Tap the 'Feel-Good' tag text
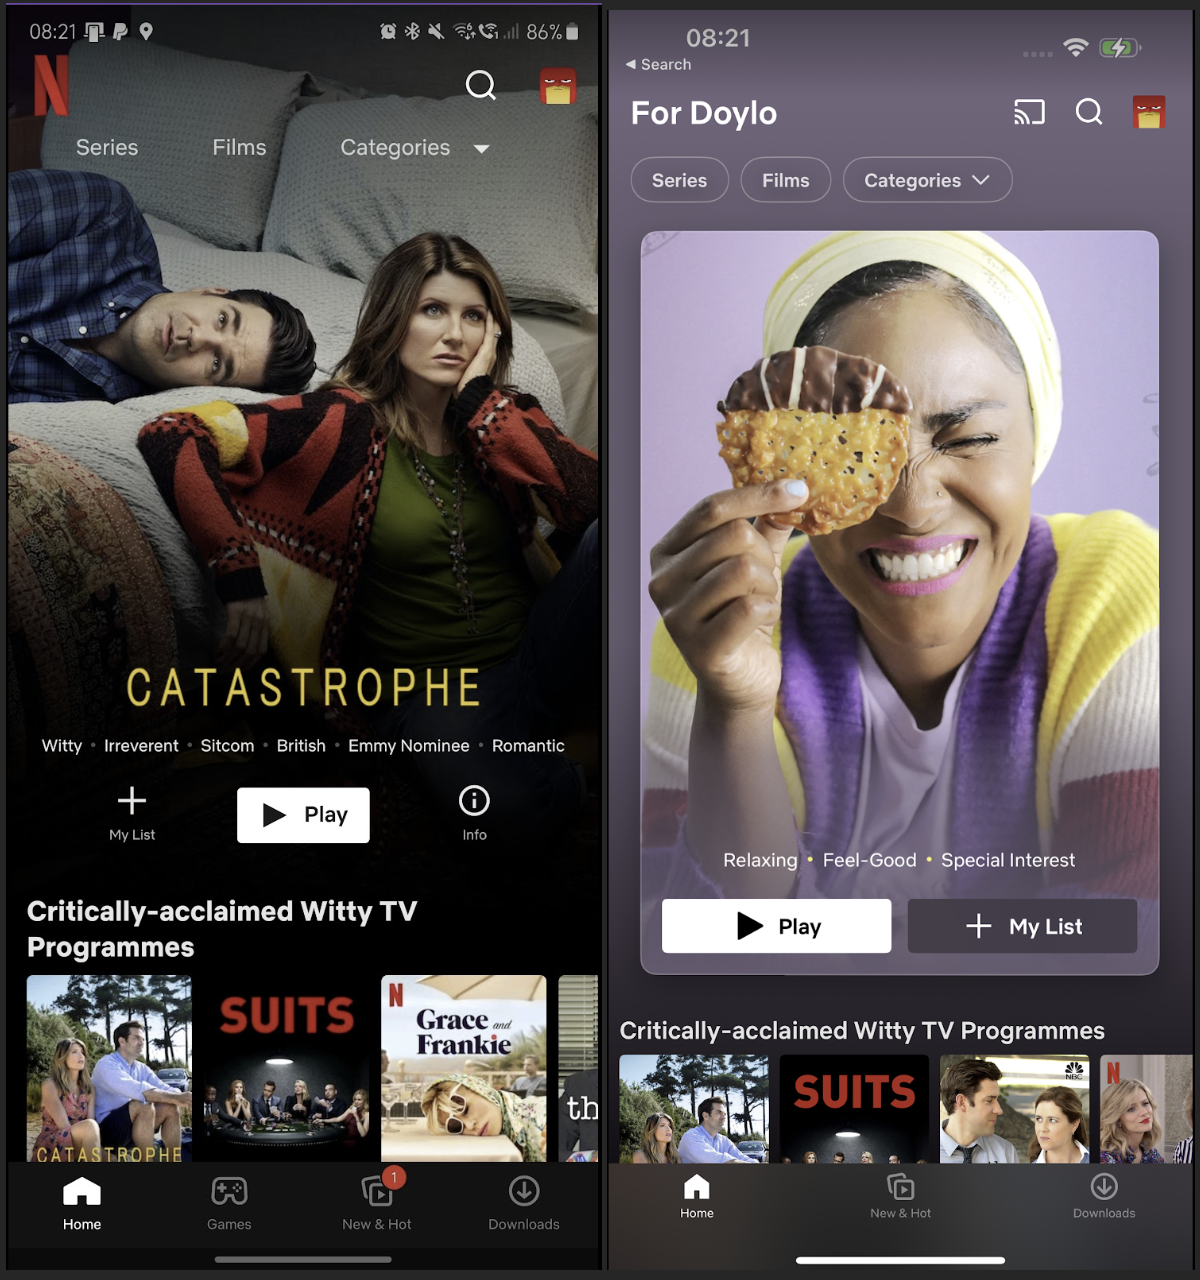 (x=869, y=860)
